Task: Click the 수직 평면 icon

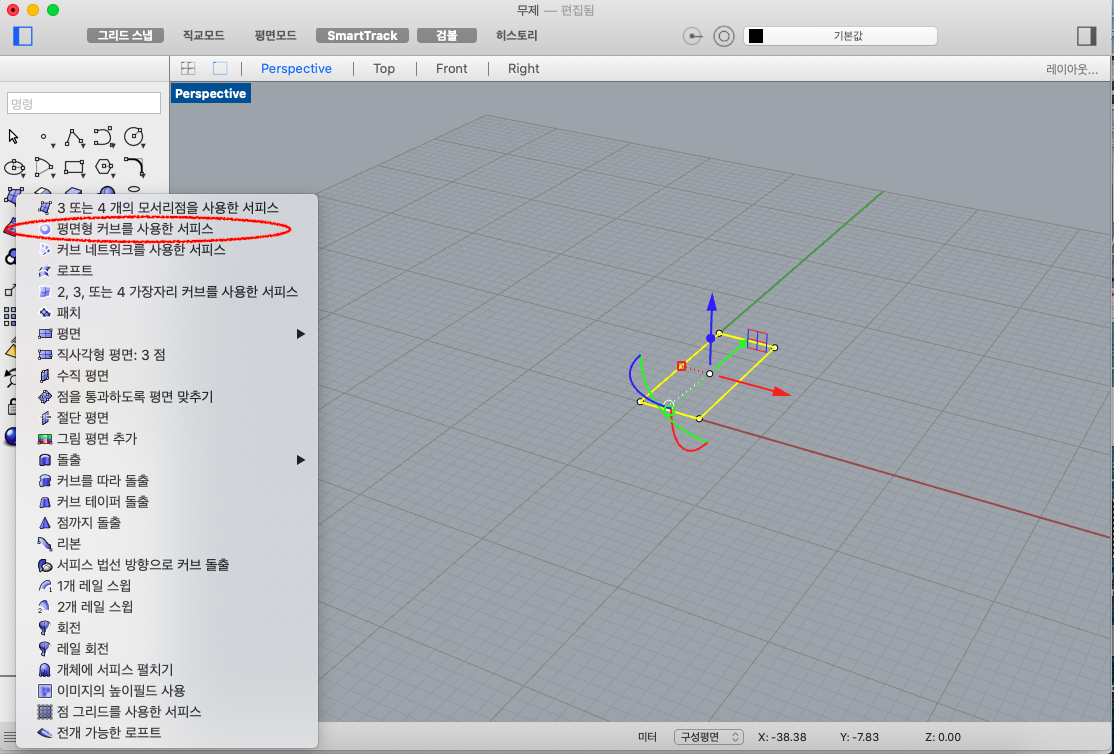Action: (x=45, y=376)
